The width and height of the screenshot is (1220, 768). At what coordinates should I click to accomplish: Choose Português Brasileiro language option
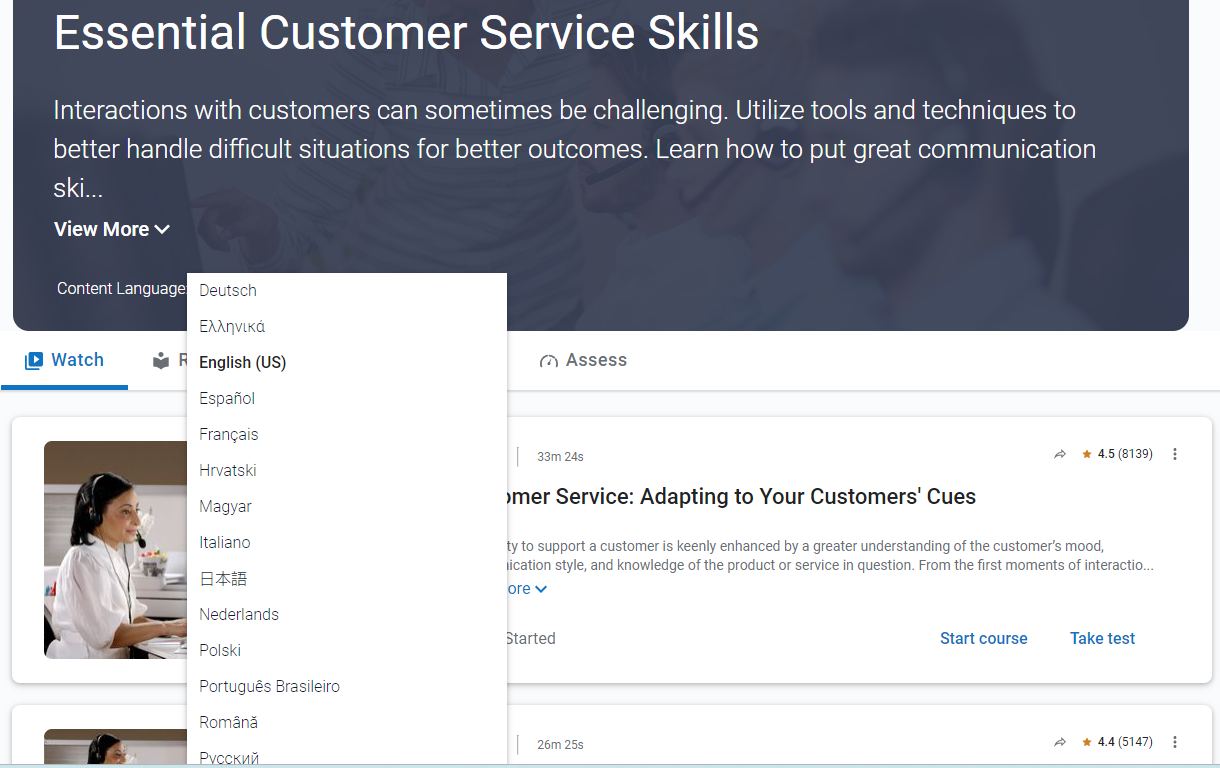pyautogui.click(x=269, y=686)
